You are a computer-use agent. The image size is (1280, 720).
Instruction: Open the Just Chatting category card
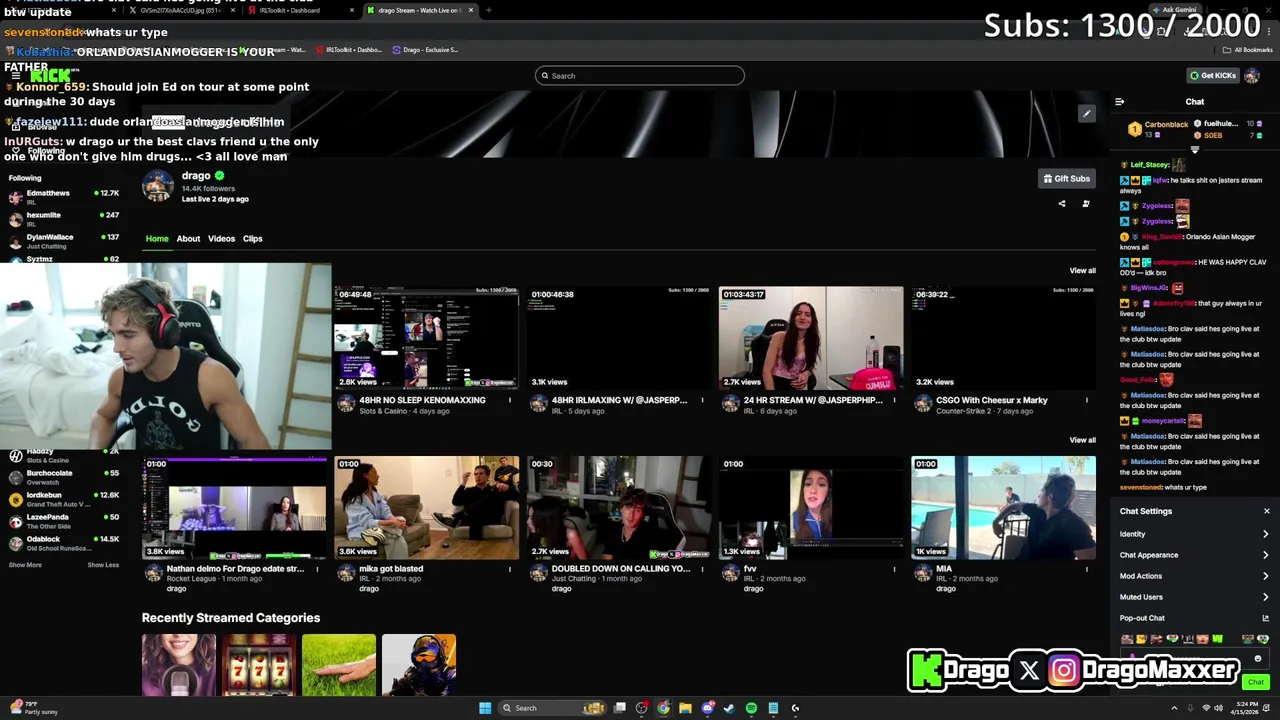tap(179, 665)
